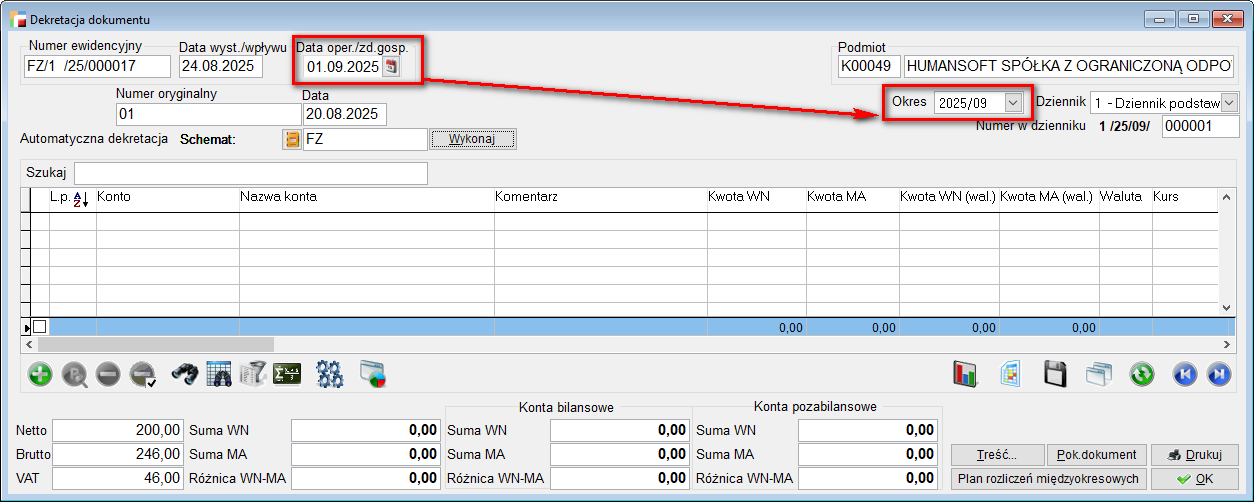Expand the Okres 2025/09 dropdown

pyautogui.click(x=1014, y=103)
